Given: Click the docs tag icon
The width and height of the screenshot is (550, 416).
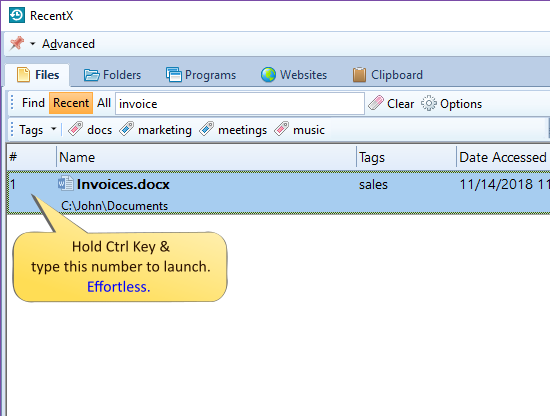Looking at the screenshot, I should click(x=75, y=129).
